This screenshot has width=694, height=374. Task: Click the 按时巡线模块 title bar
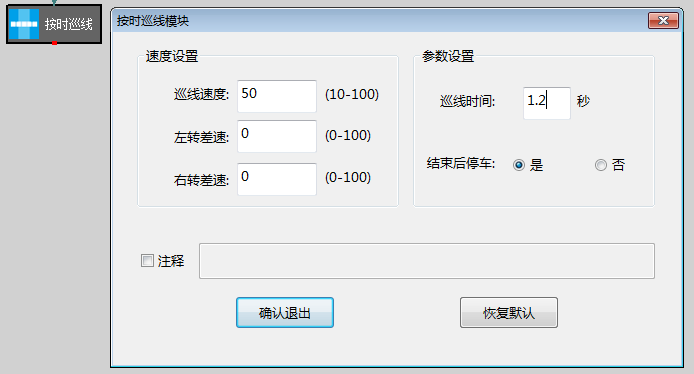tap(381, 21)
